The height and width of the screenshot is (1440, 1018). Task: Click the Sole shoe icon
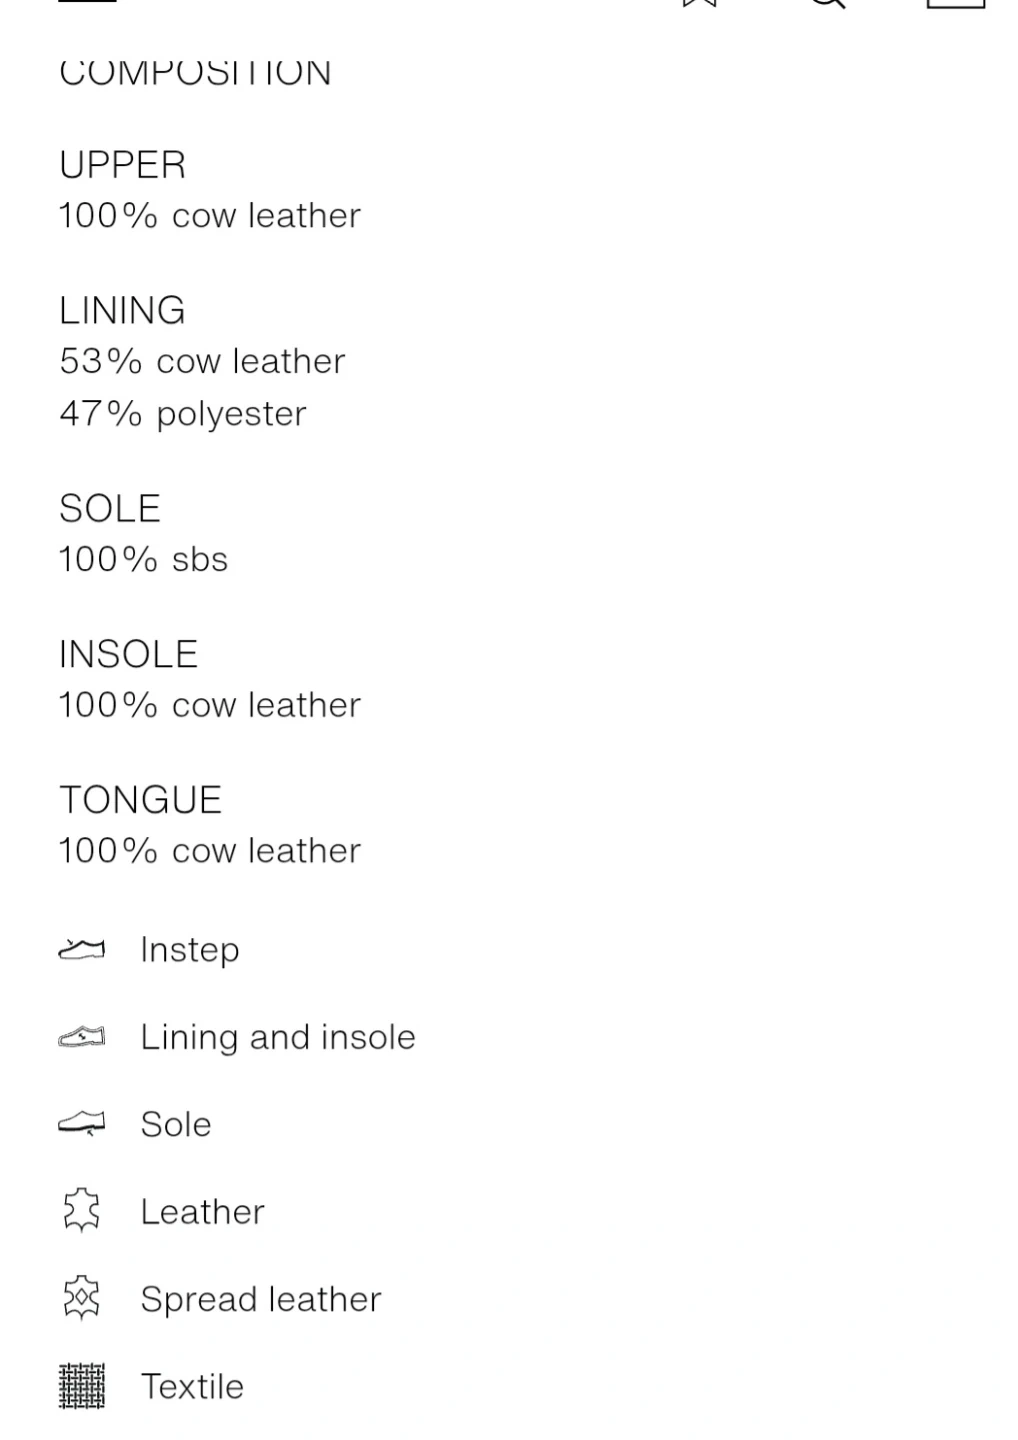tap(81, 1125)
